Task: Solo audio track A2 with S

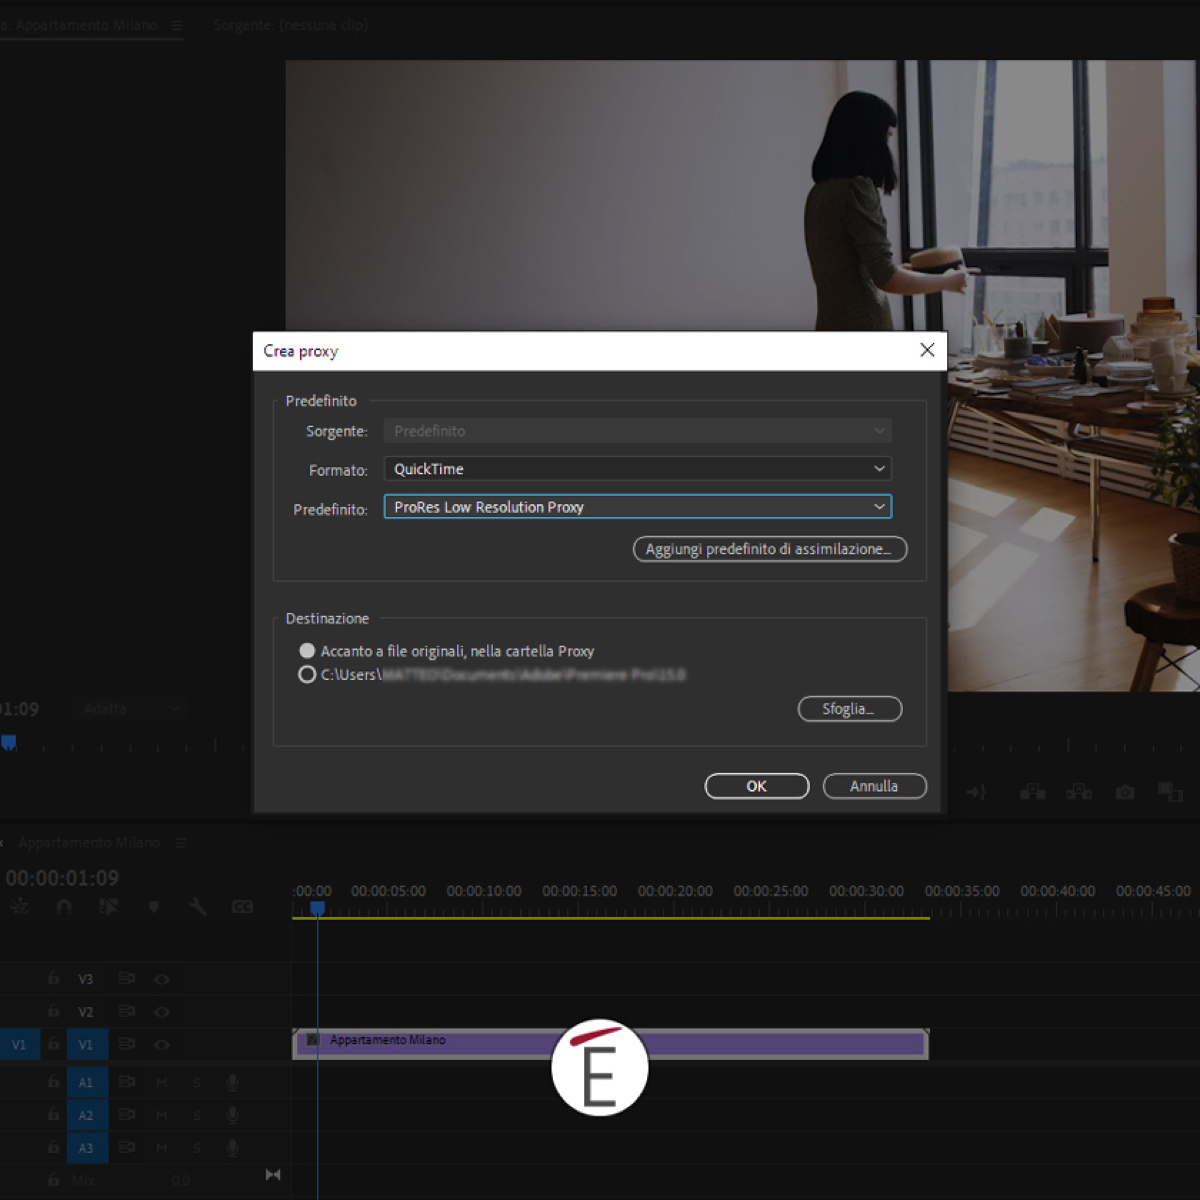Action: [197, 1115]
